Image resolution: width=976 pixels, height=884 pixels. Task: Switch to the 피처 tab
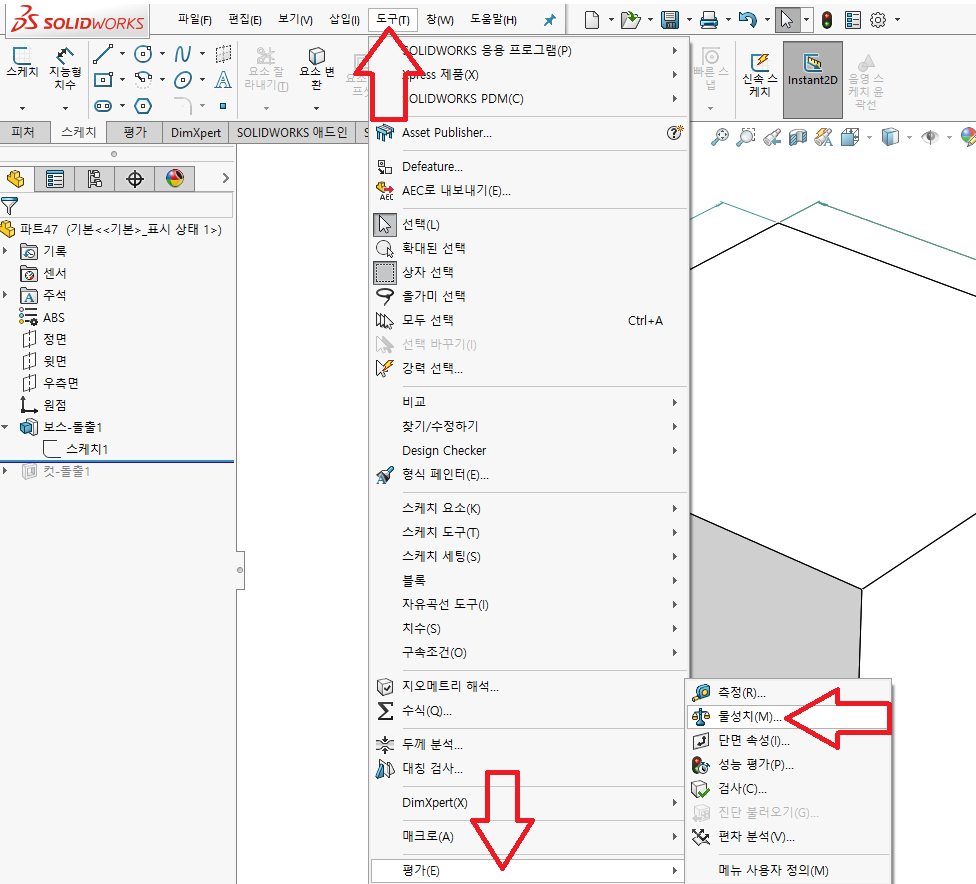23,133
